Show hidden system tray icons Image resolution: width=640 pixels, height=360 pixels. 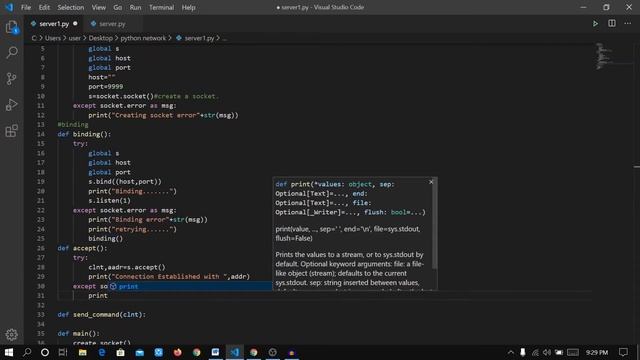pyautogui.click(x=511, y=352)
